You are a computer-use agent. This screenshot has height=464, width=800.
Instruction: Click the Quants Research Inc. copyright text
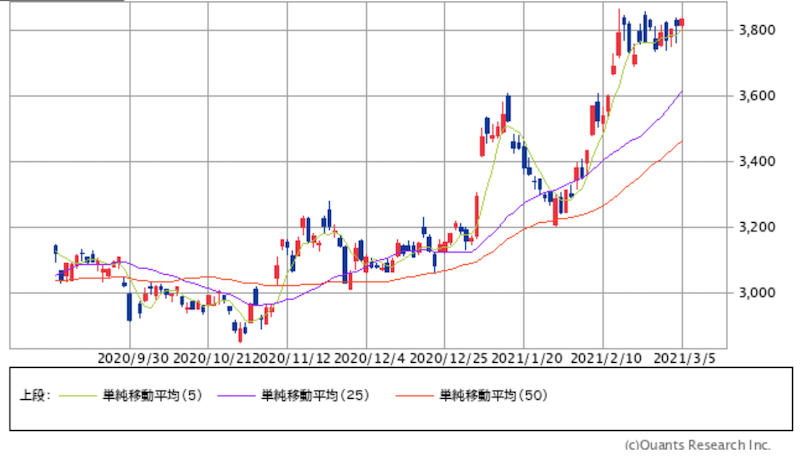[697, 445]
